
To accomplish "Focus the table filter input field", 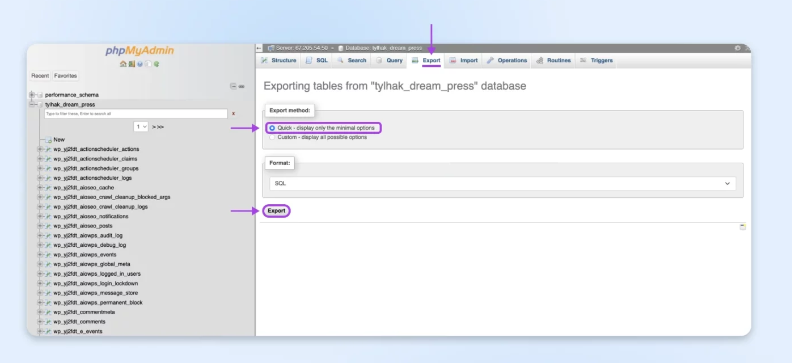I will (136, 114).
